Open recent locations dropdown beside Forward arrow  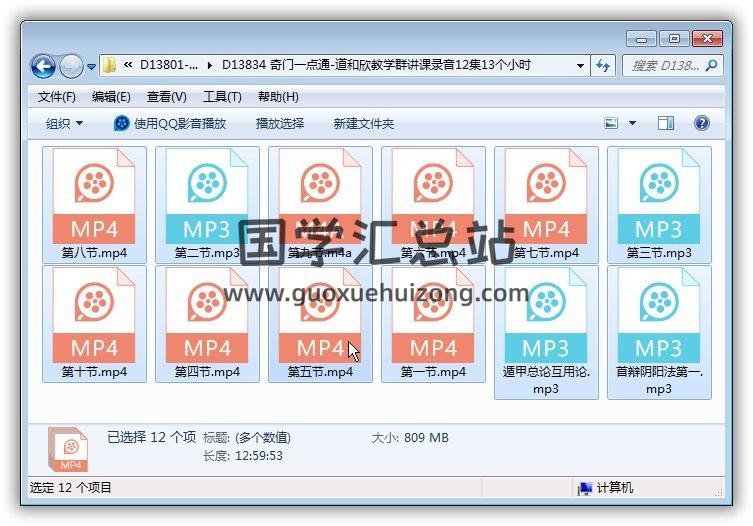[91, 67]
